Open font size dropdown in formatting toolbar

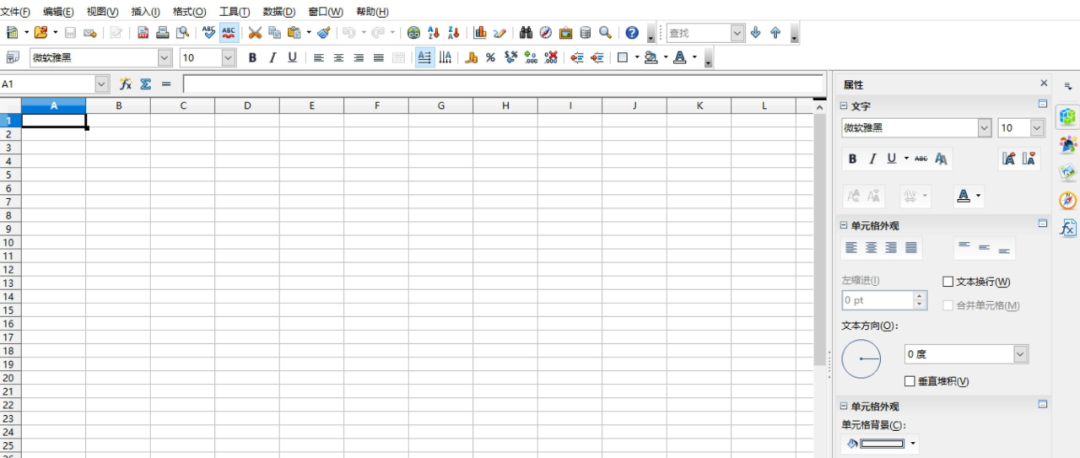point(229,58)
